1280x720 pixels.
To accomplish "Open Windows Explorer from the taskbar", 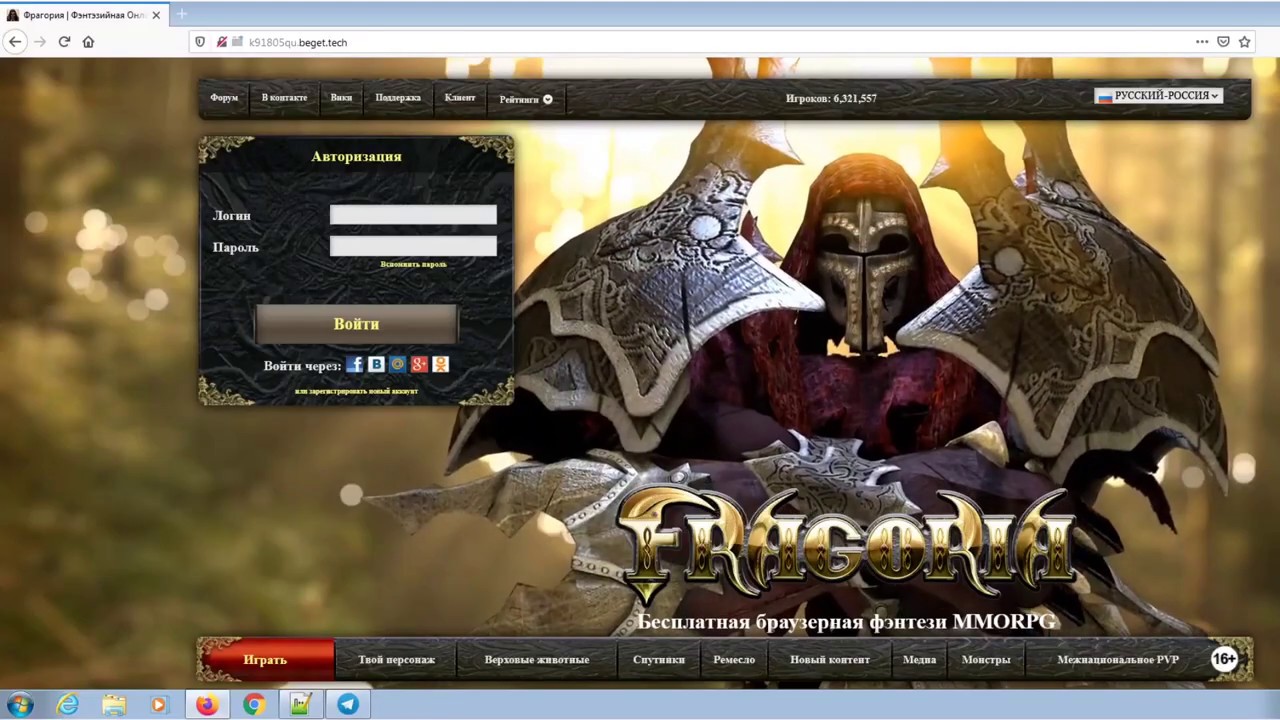I will tap(114, 705).
